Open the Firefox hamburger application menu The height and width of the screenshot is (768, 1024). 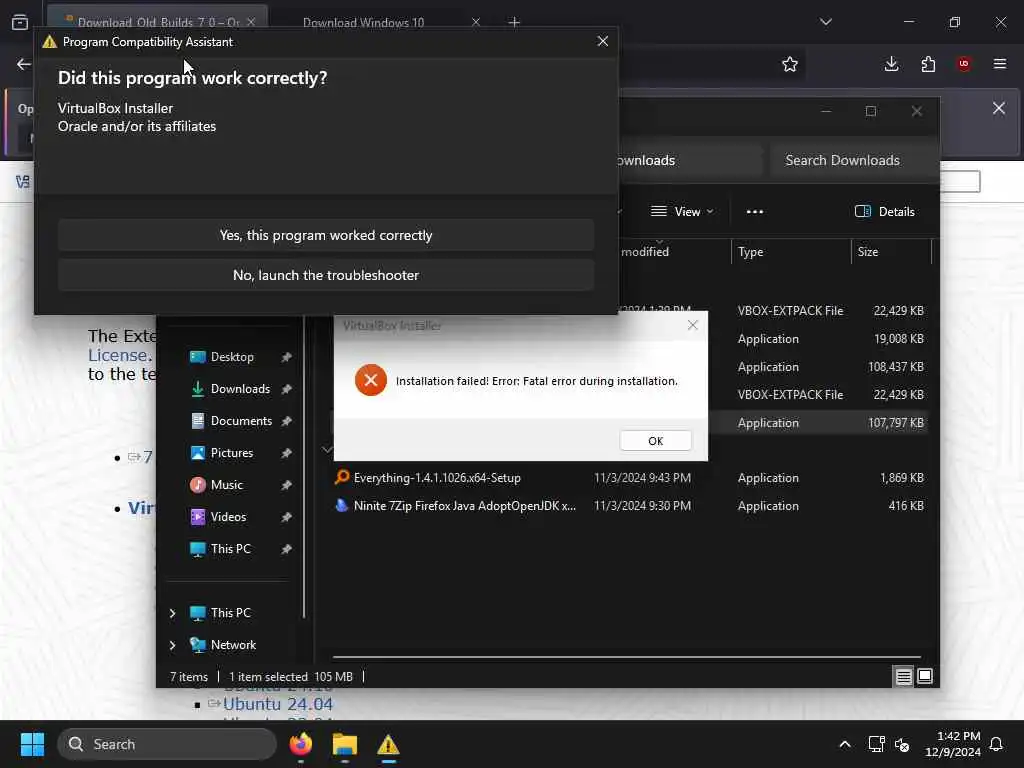point(1000,64)
